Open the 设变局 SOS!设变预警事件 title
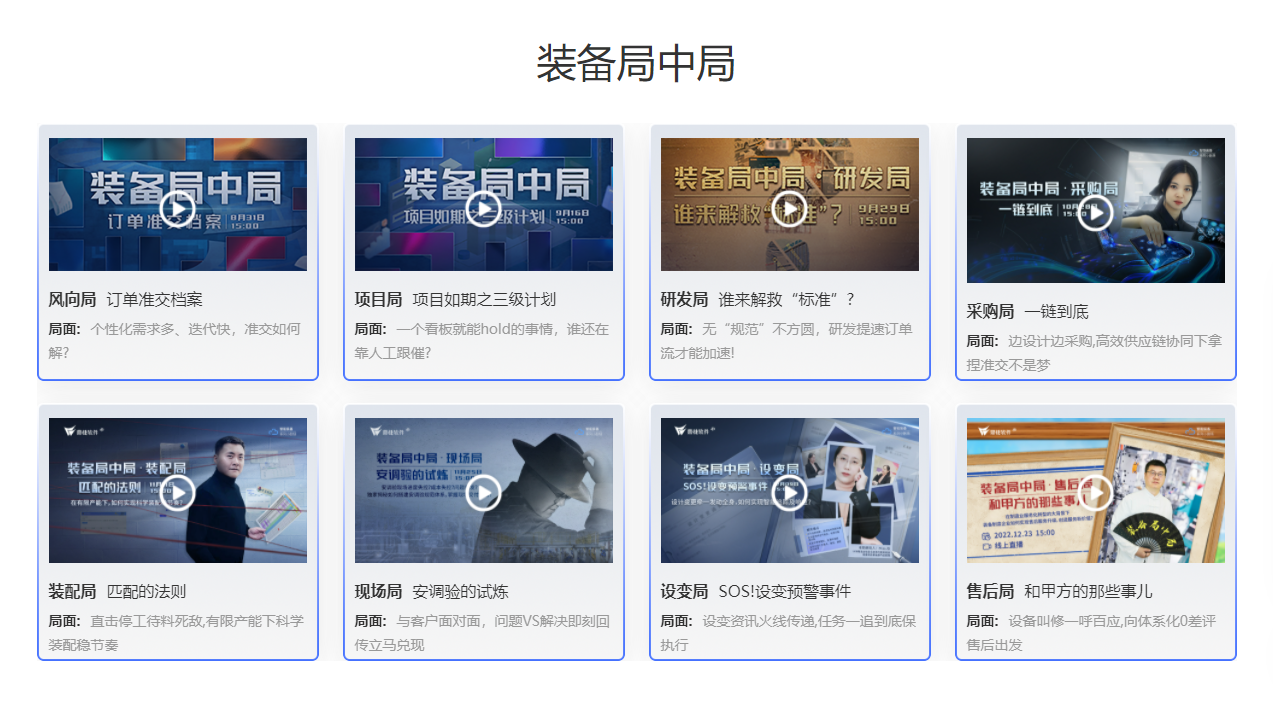The height and width of the screenshot is (710, 1273). tap(755, 591)
